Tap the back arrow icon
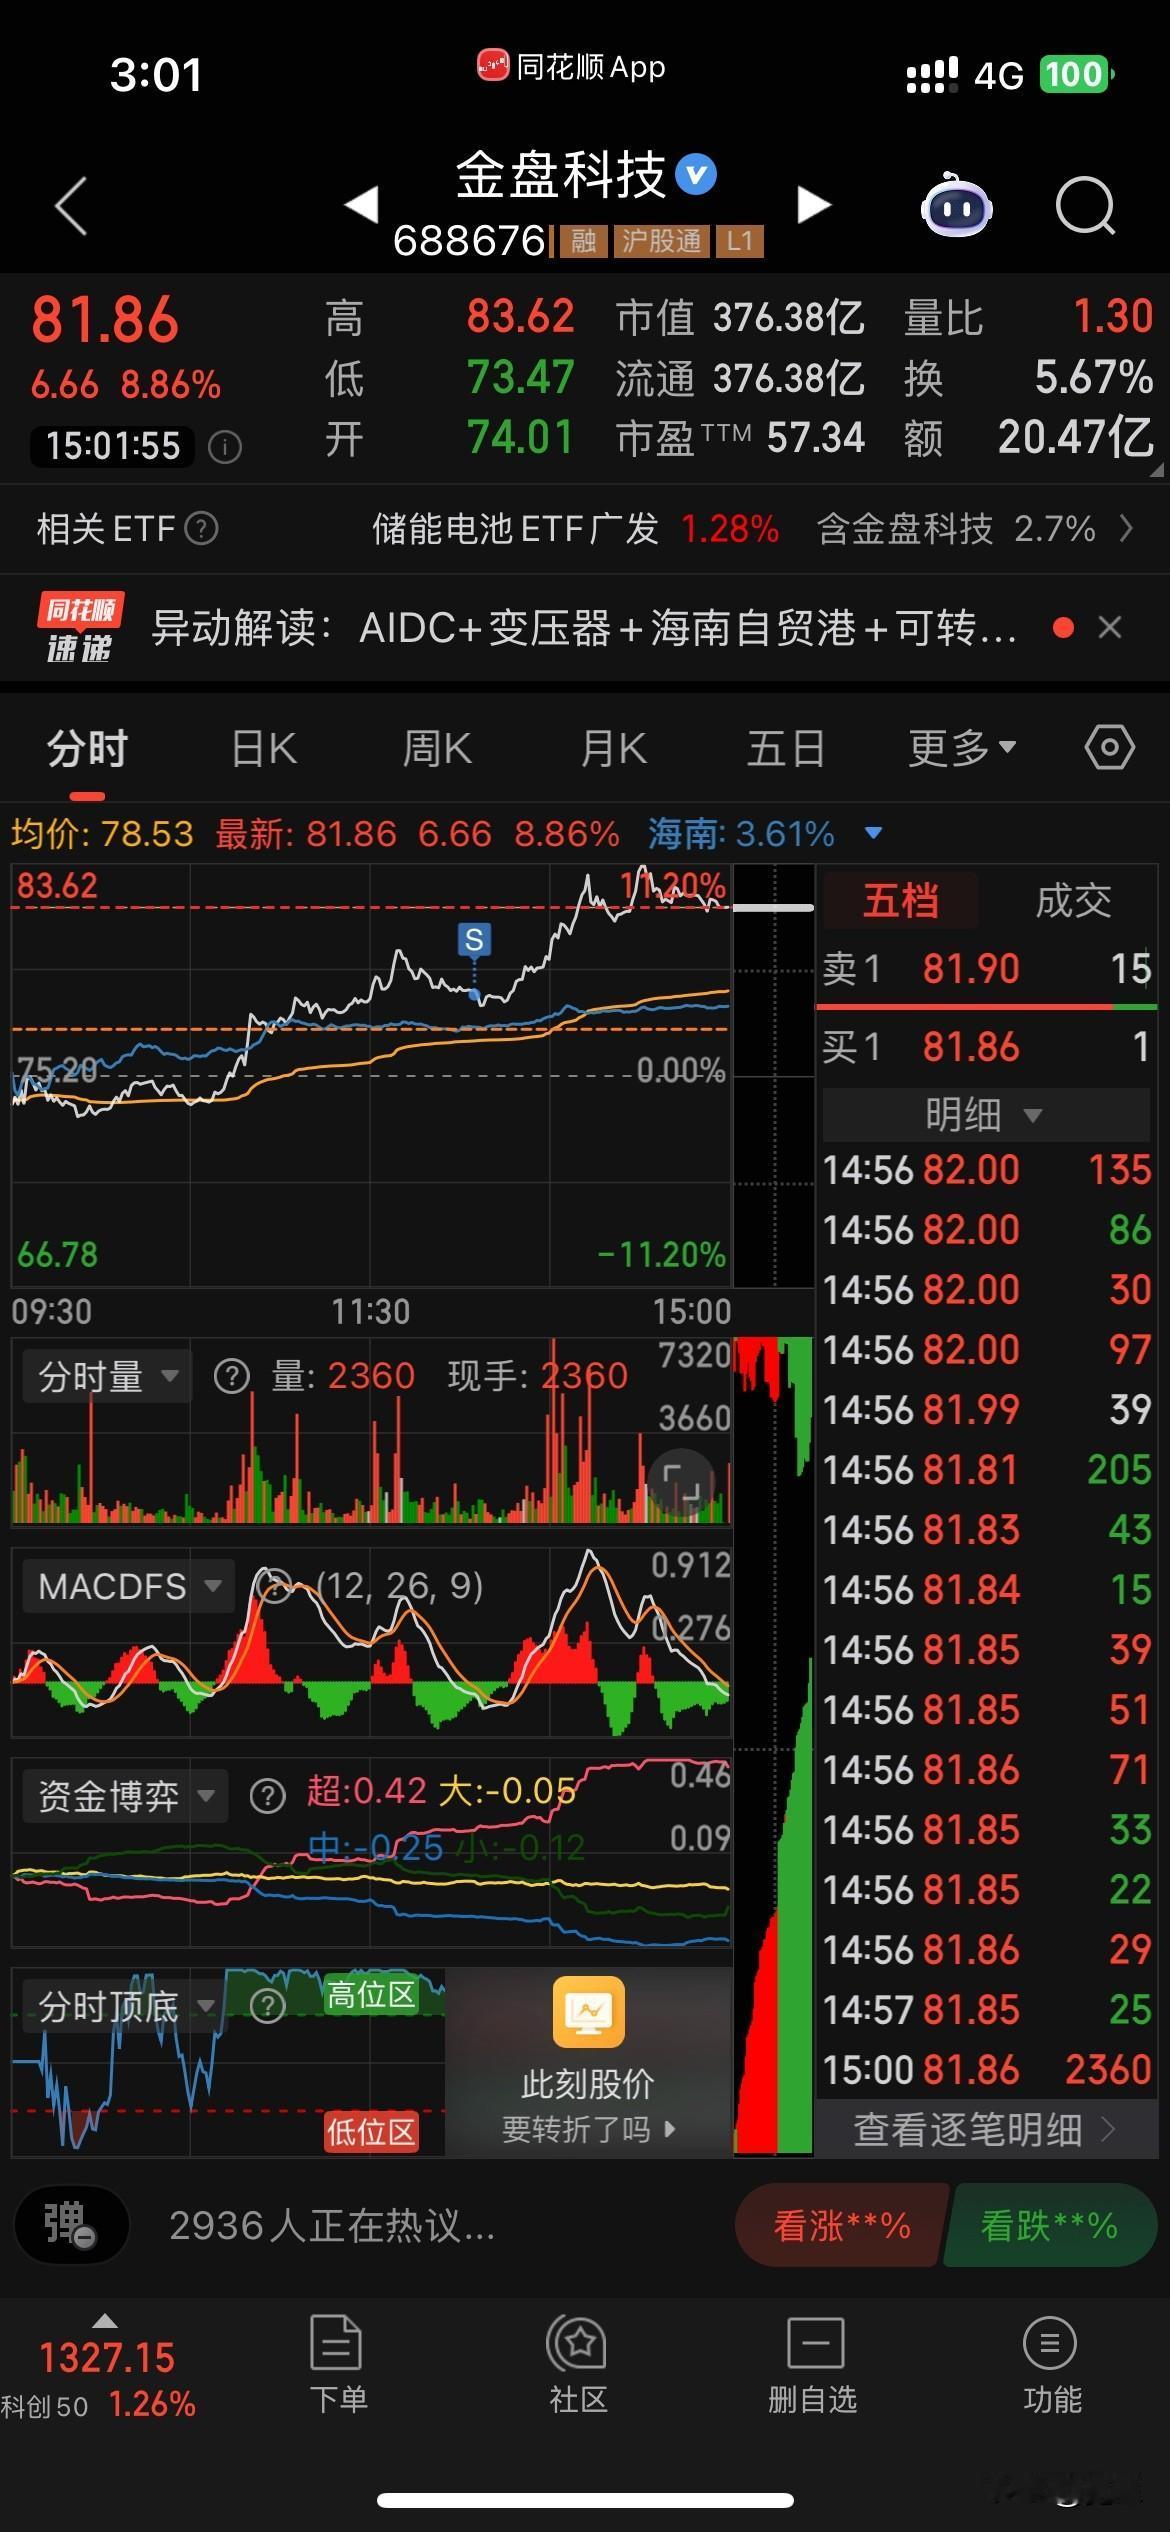Screen dimensions: 1170x2532 click(71, 207)
